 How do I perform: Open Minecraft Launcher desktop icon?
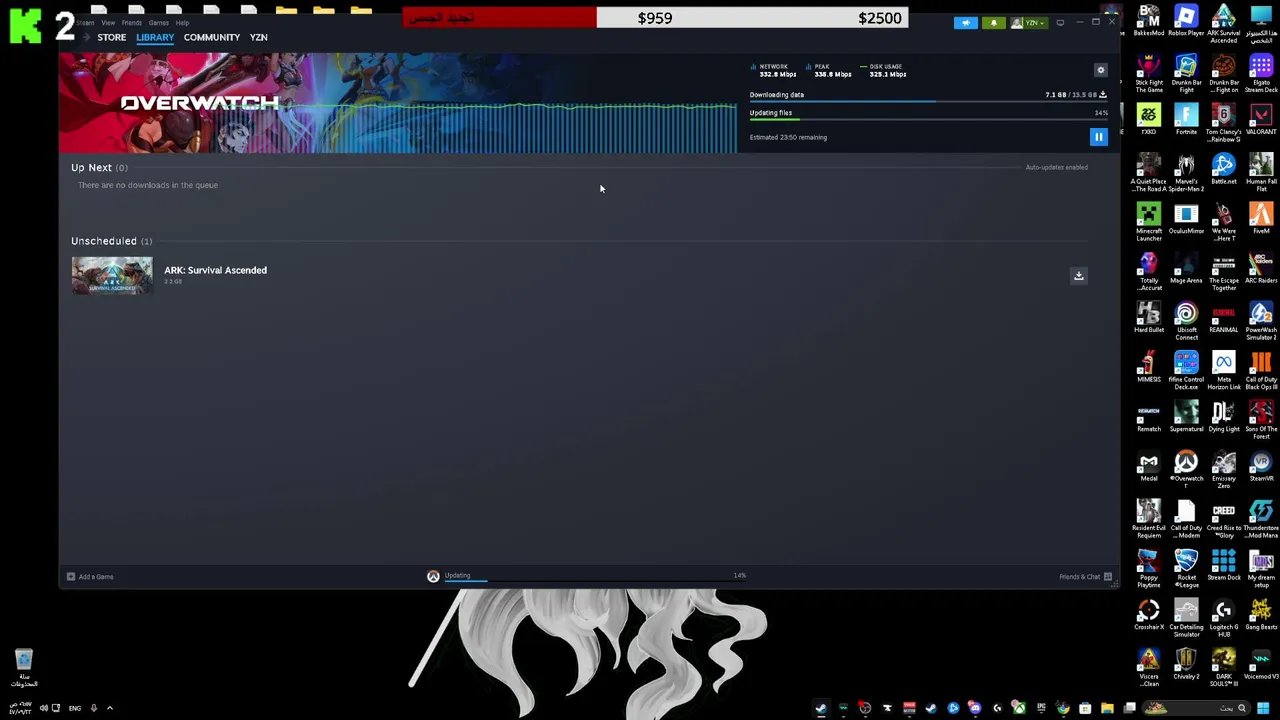(x=1149, y=221)
